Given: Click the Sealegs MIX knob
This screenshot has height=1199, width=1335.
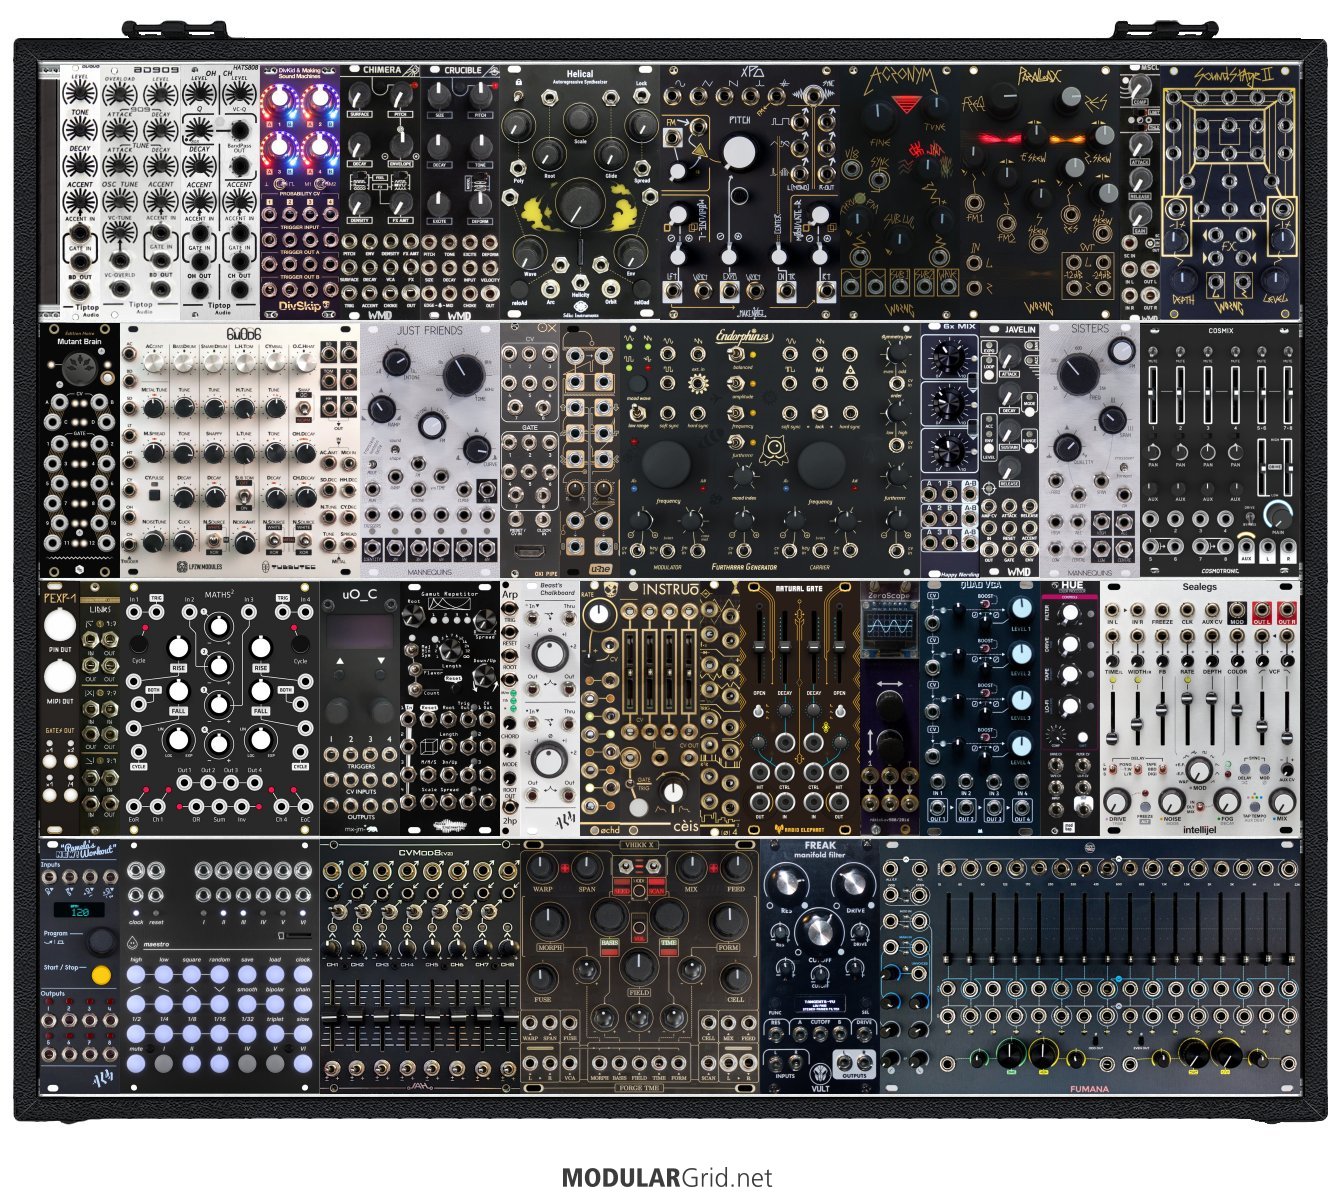Looking at the screenshot, I should coord(1282,801).
